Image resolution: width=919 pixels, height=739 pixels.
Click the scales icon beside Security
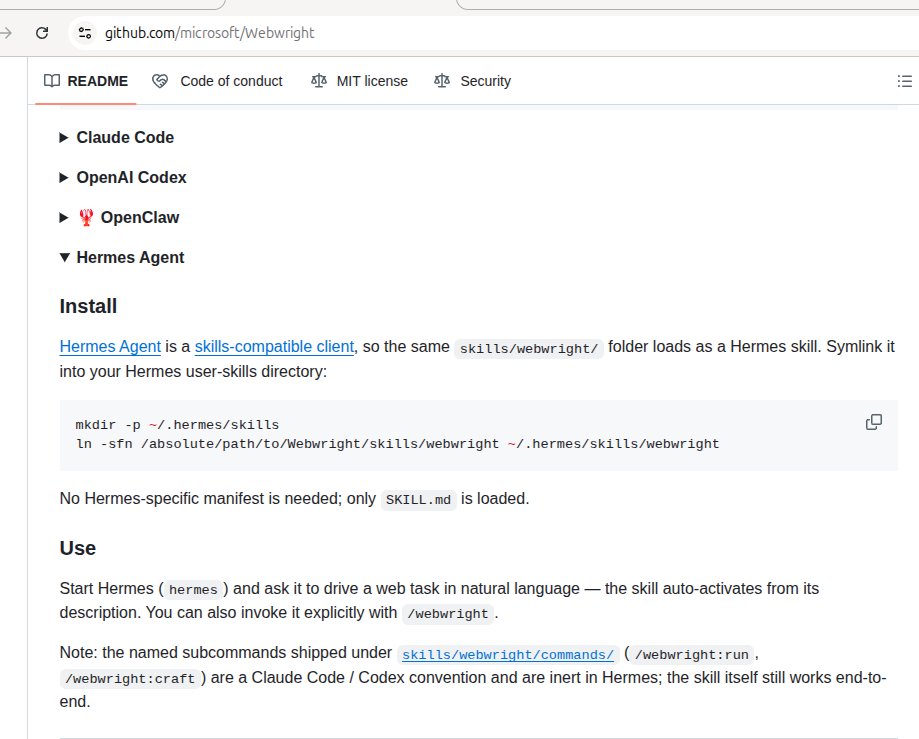442,81
